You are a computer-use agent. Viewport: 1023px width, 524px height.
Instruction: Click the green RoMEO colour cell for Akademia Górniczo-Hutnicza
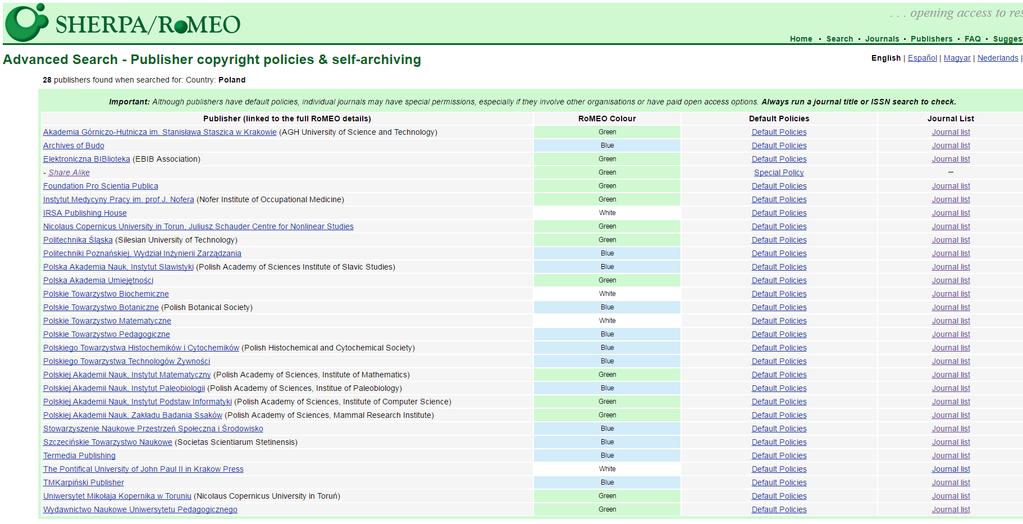607,132
